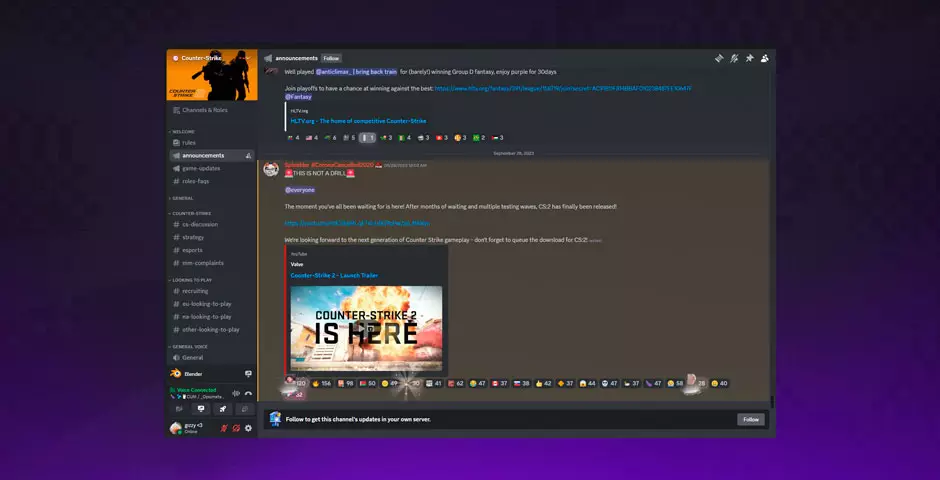The height and width of the screenshot is (480, 940).
Task: Open the recruiting channel
Action: 212,291
